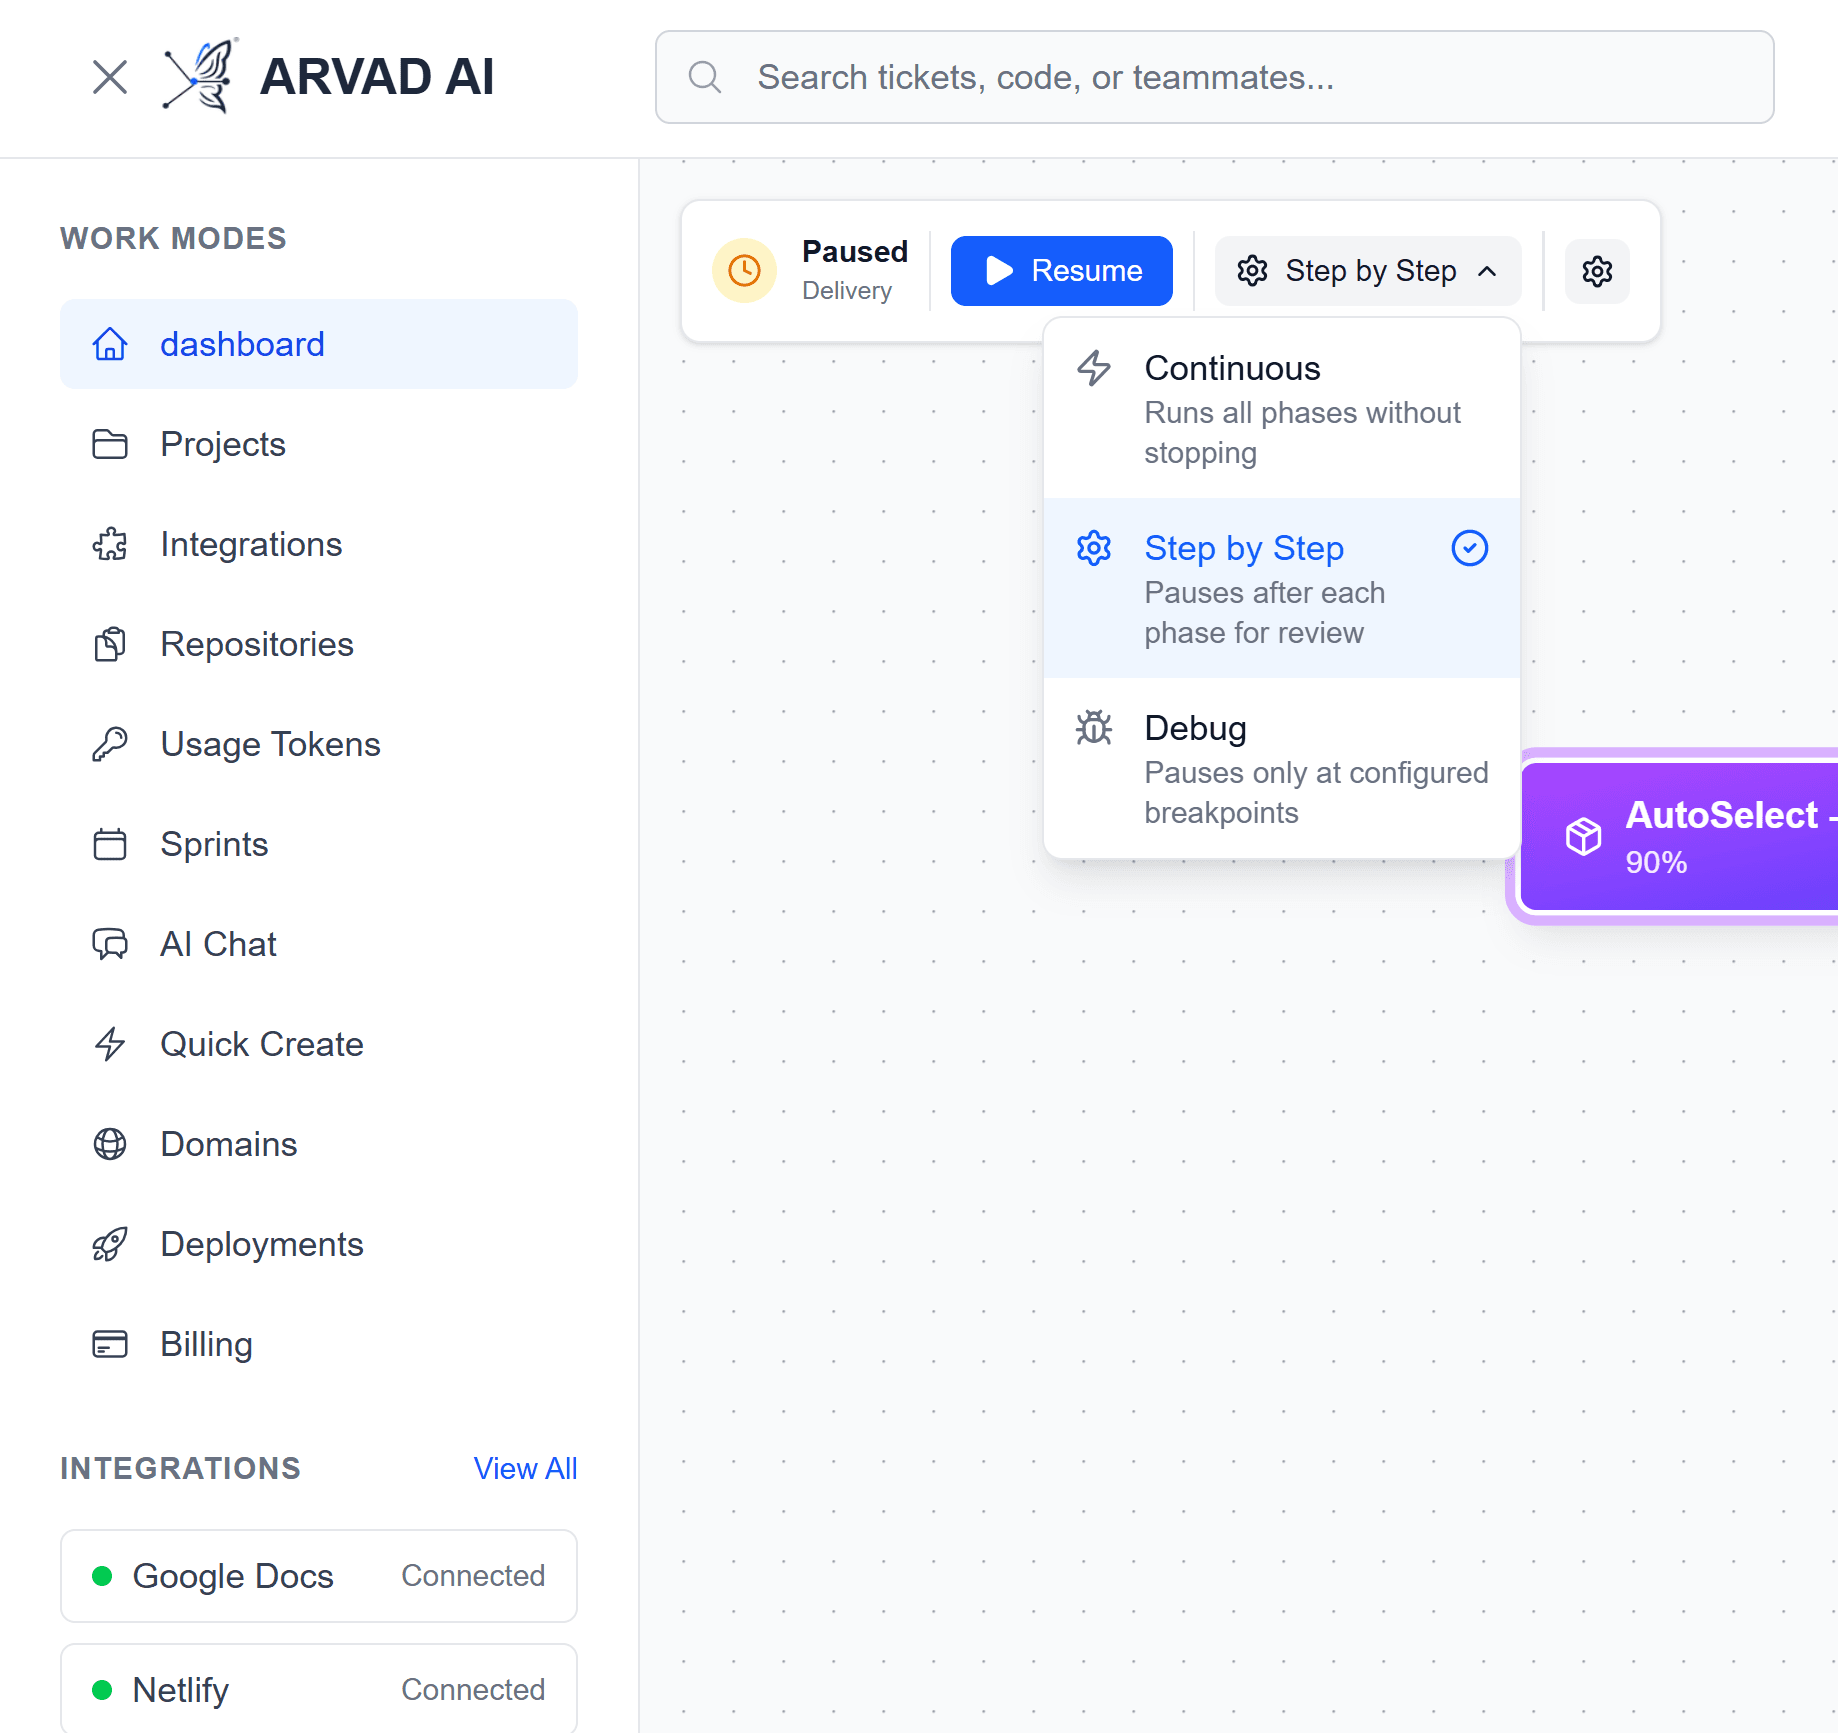Click the Debug bug icon
The width and height of the screenshot is (1838, 1733).
1094,728
